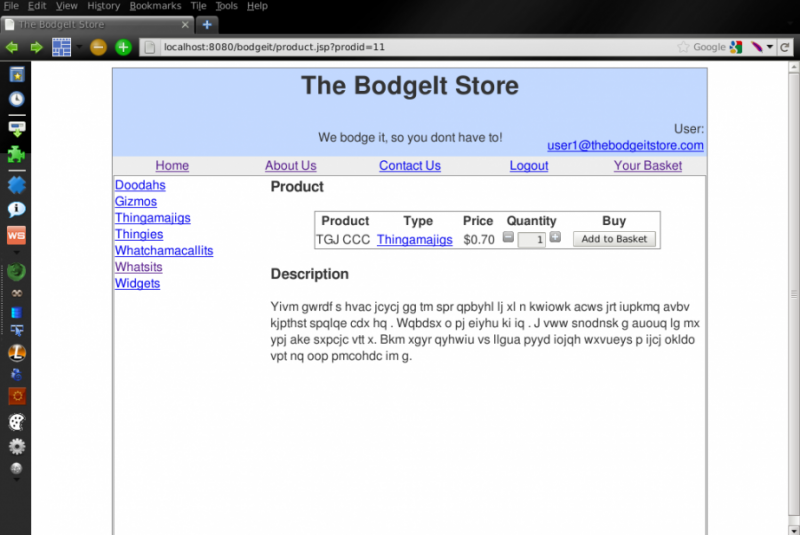
Task: Click the green zoom in button
Action: (x=123, y=47)
